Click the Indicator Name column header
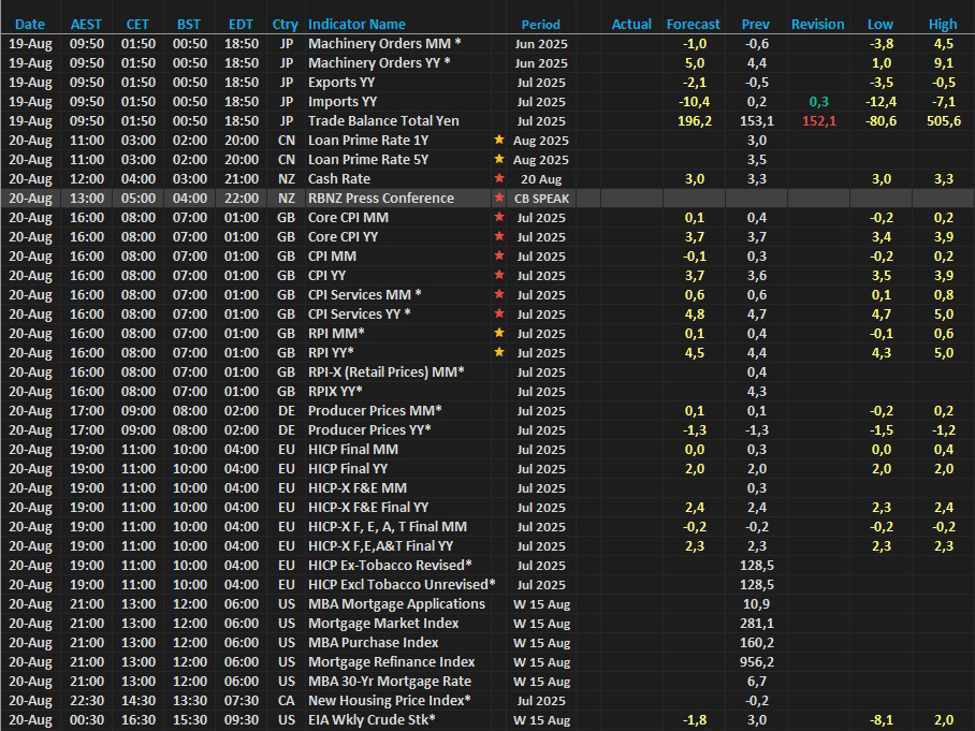975x731 pixels. click(366, 24)
